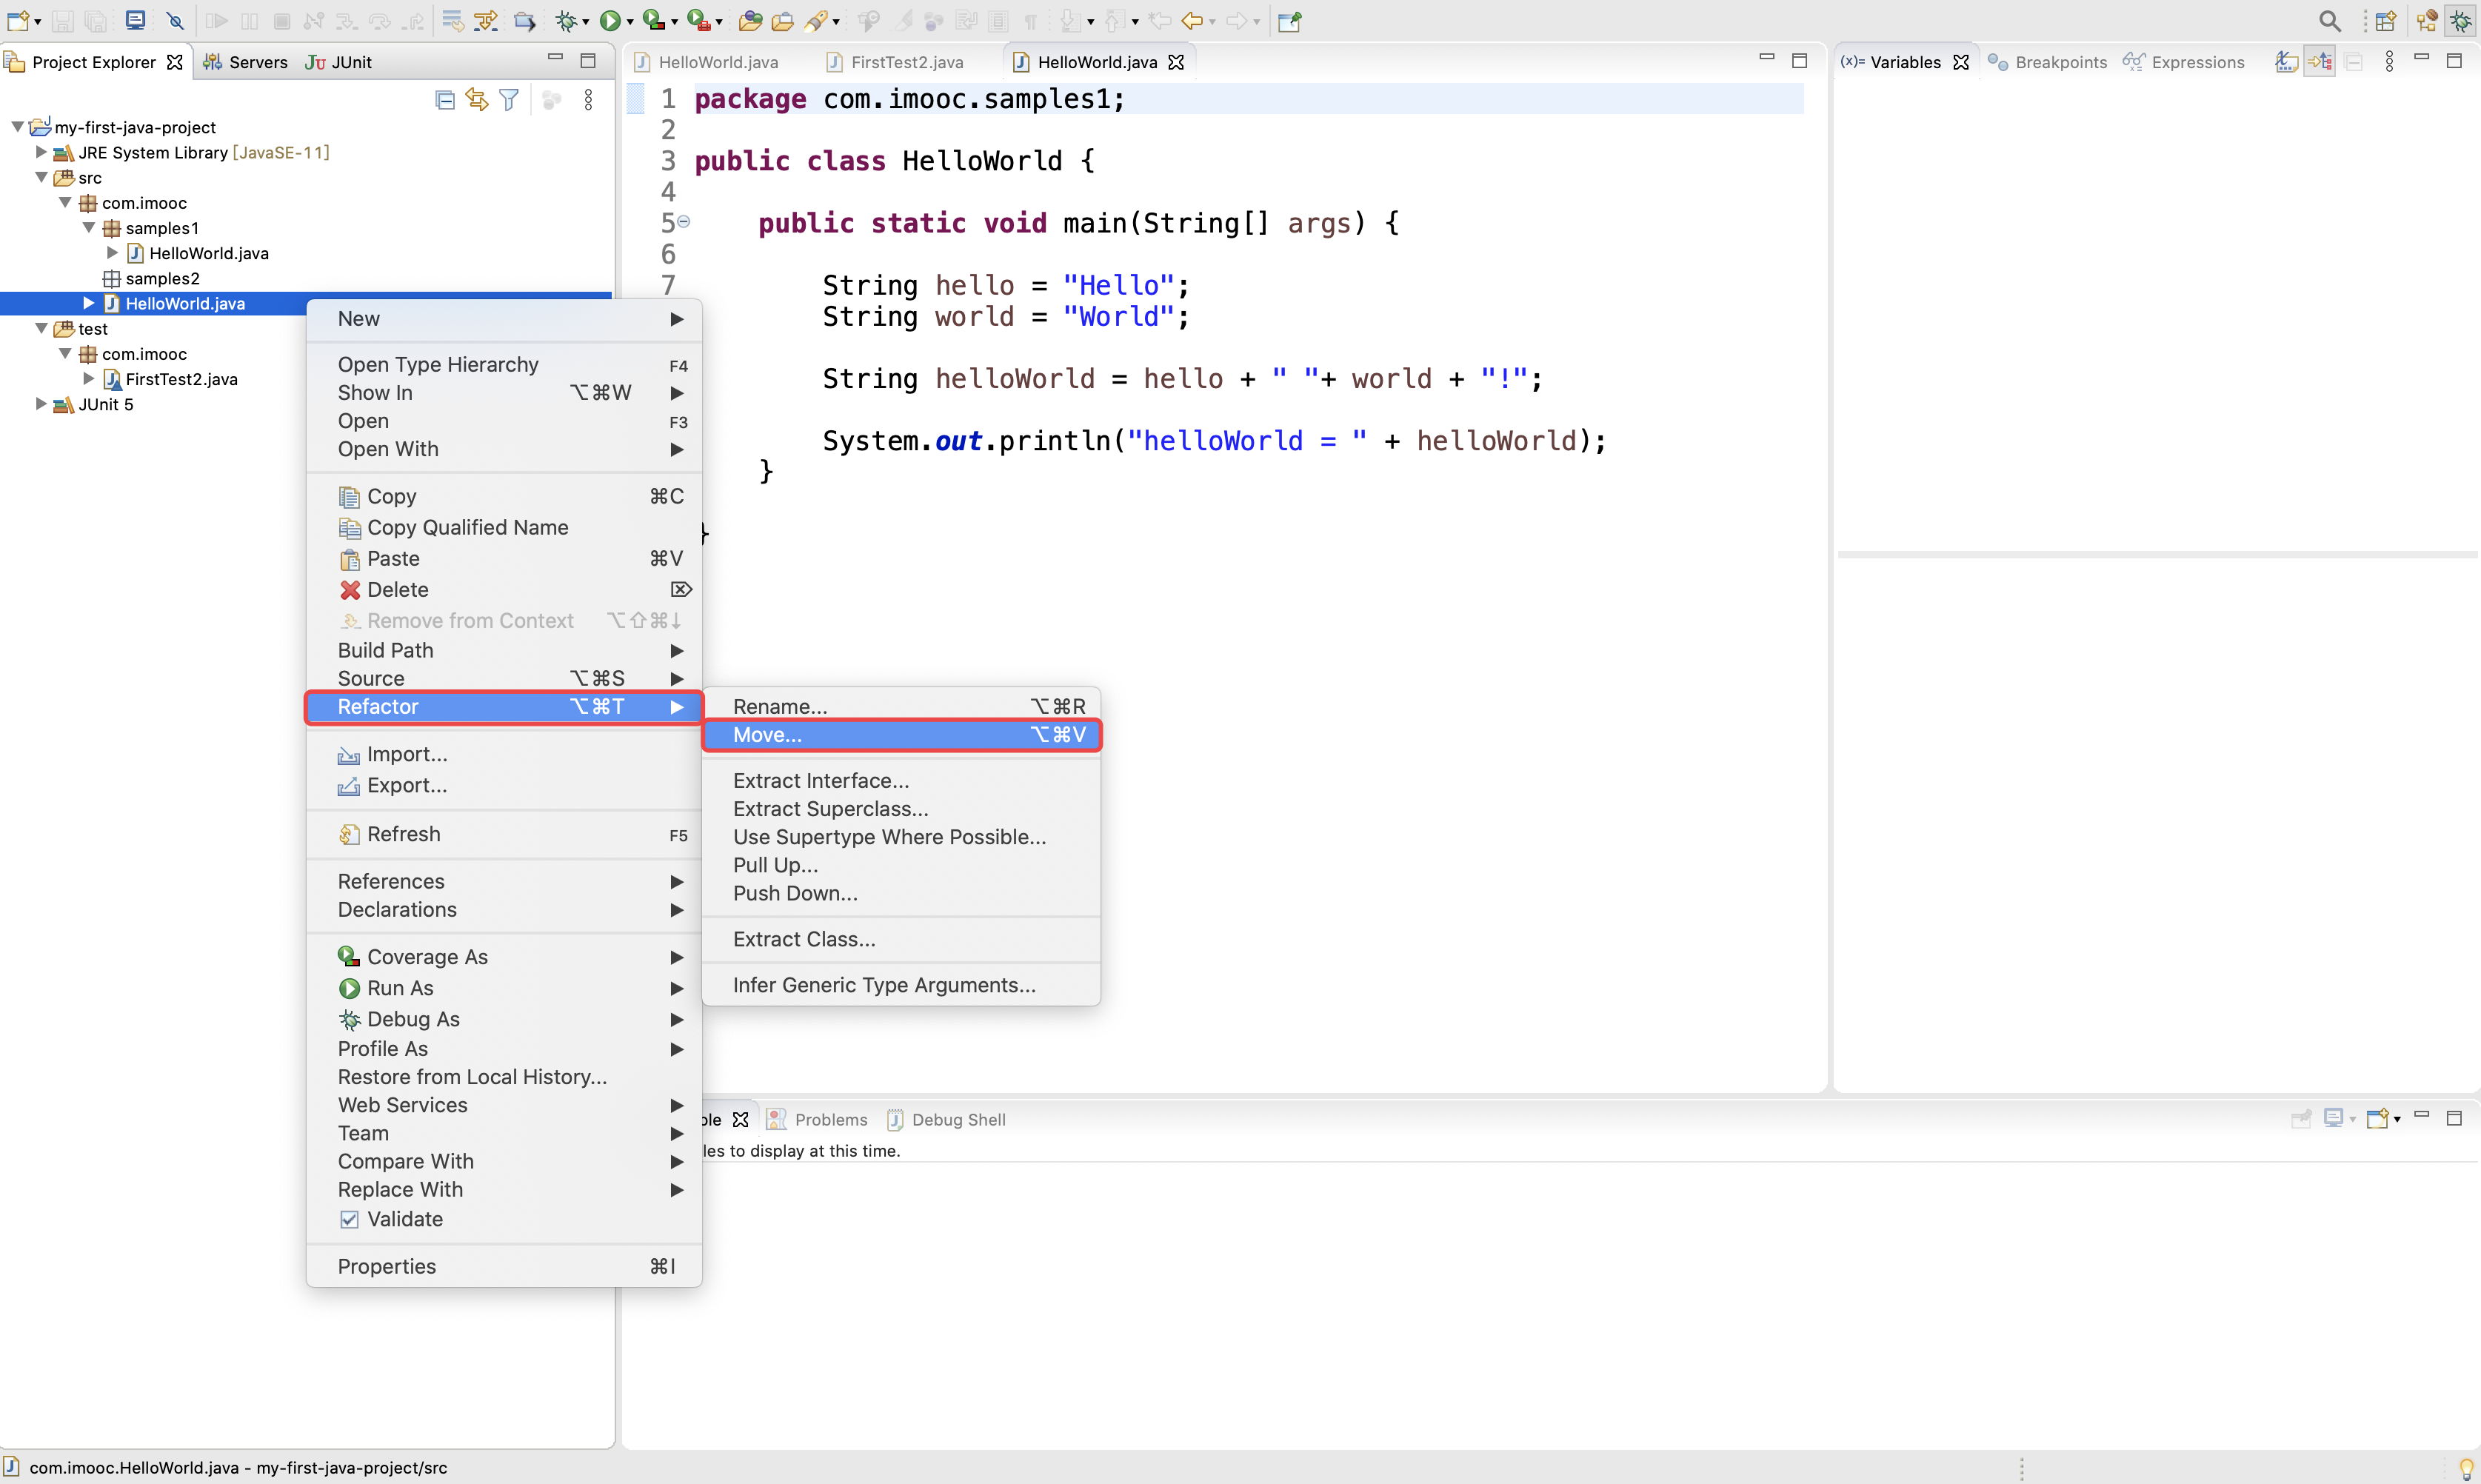Expand JRE System Library node

click(41, 152)
